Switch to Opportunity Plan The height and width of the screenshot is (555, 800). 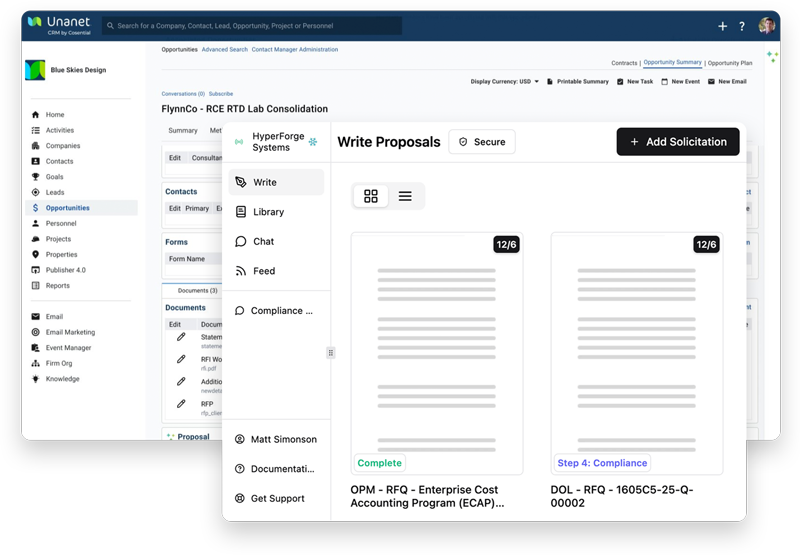pyautogui.click(x=730, y=63)
